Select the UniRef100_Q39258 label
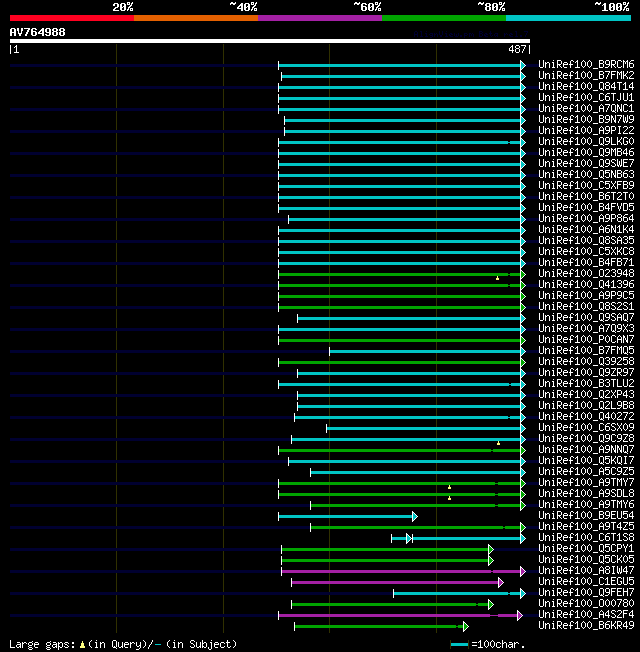 [x=586, y=361]
